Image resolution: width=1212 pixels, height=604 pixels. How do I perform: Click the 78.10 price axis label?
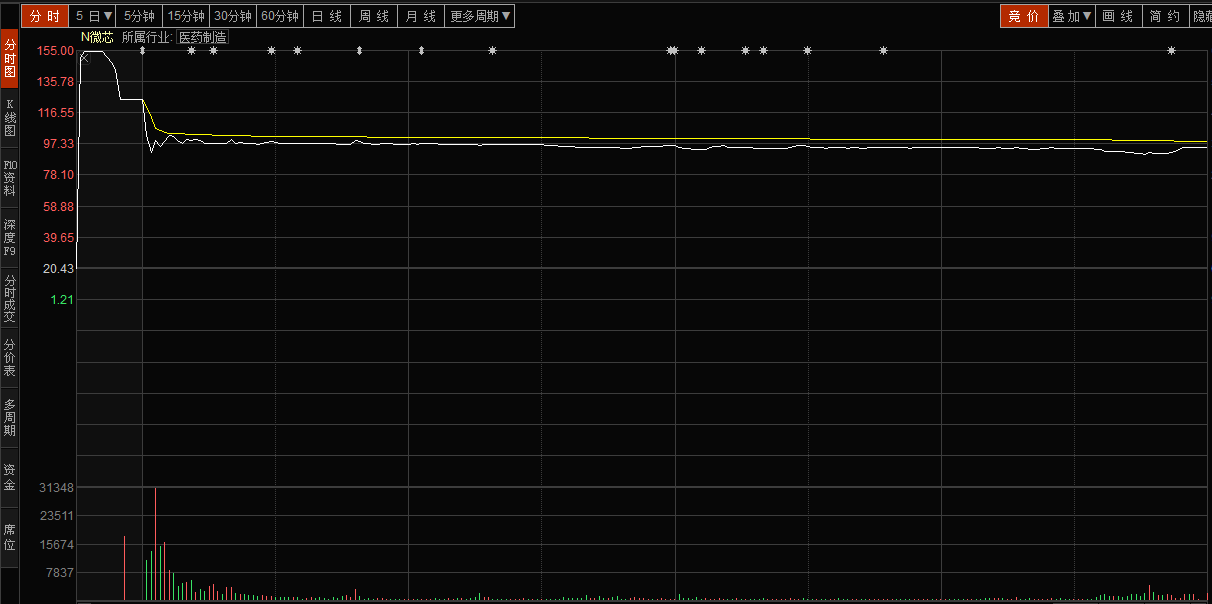(x=58, y=175)
